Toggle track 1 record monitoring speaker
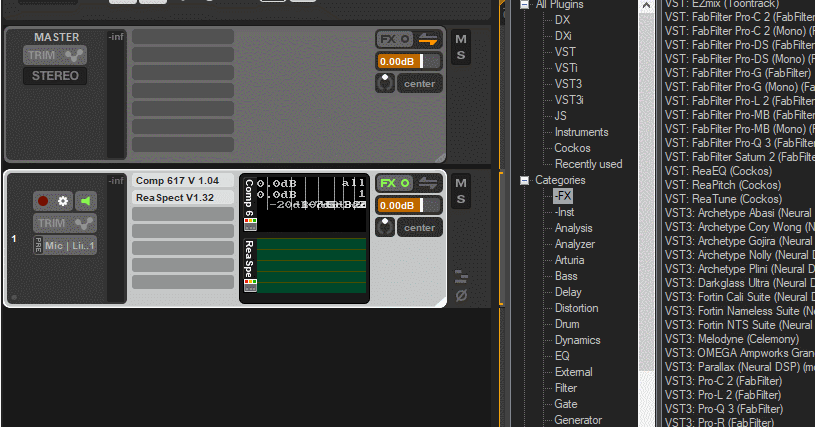The image size is (815, 427). 86,201
